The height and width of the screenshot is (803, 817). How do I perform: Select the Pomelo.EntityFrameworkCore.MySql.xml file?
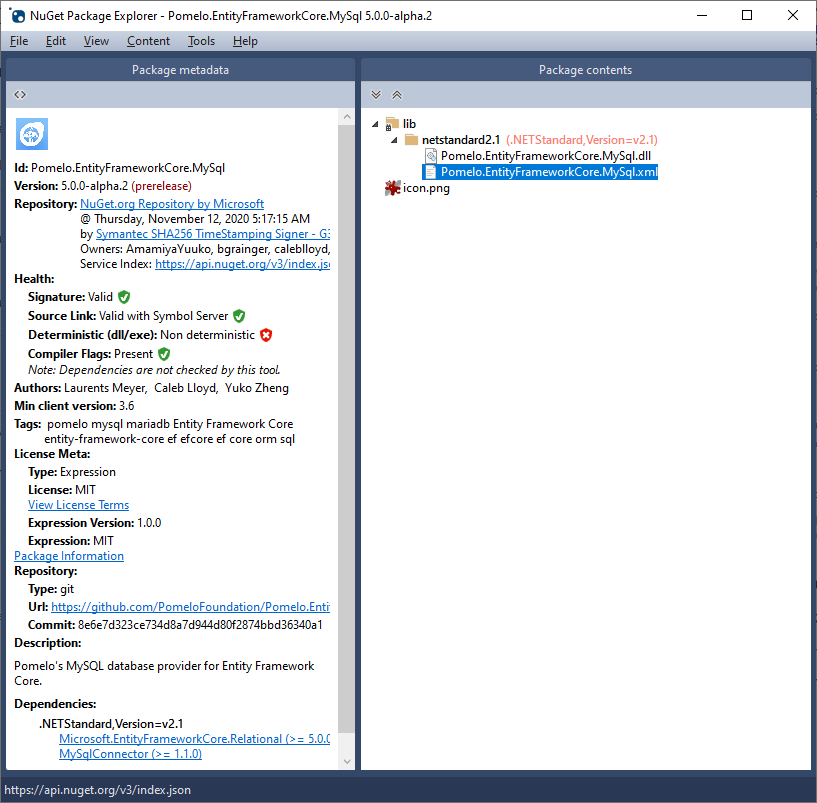[540, 171]
